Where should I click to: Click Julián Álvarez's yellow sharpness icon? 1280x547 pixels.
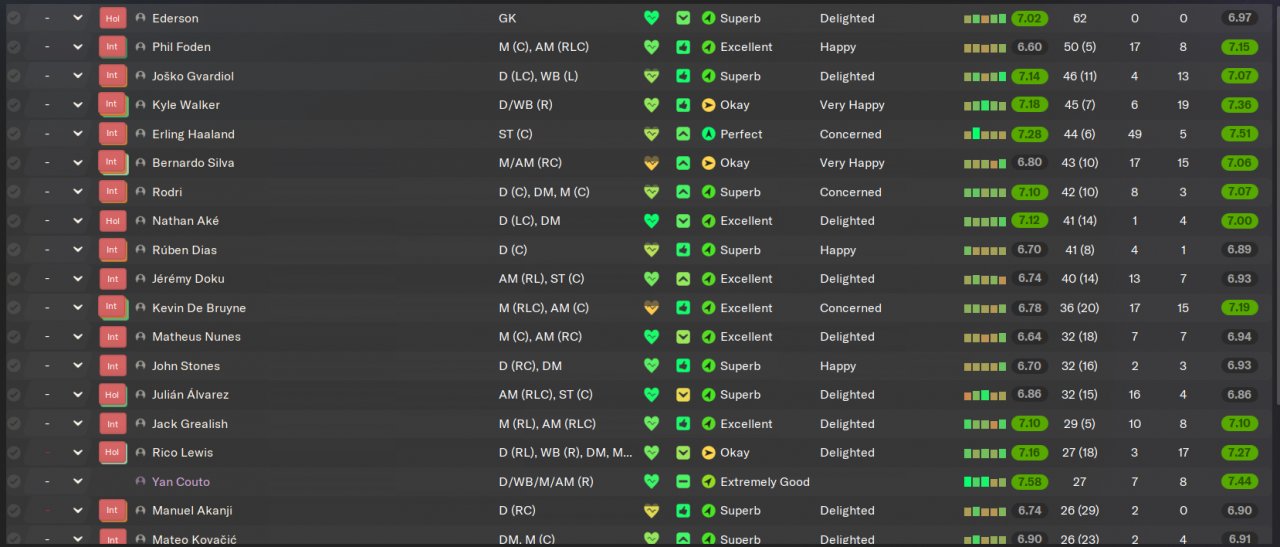coord(683,395)
